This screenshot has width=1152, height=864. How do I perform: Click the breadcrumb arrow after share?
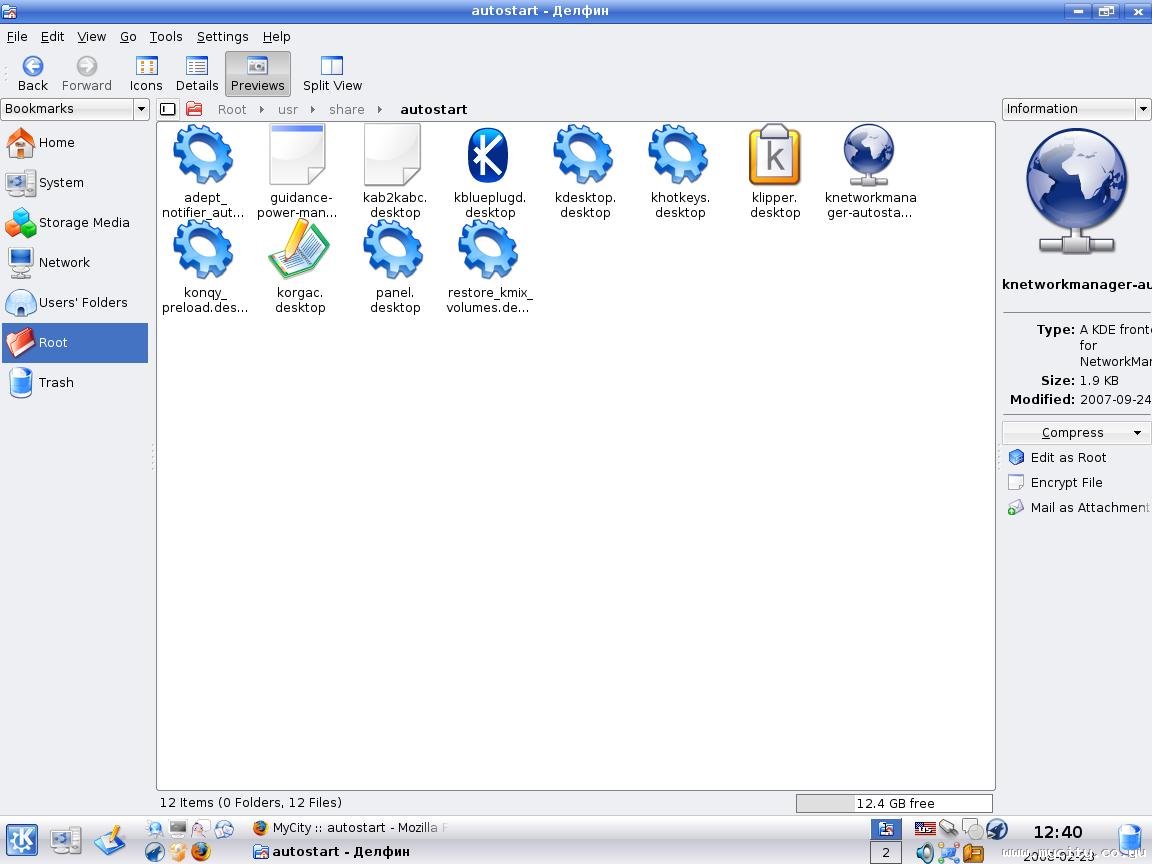(x=380, y=109)
